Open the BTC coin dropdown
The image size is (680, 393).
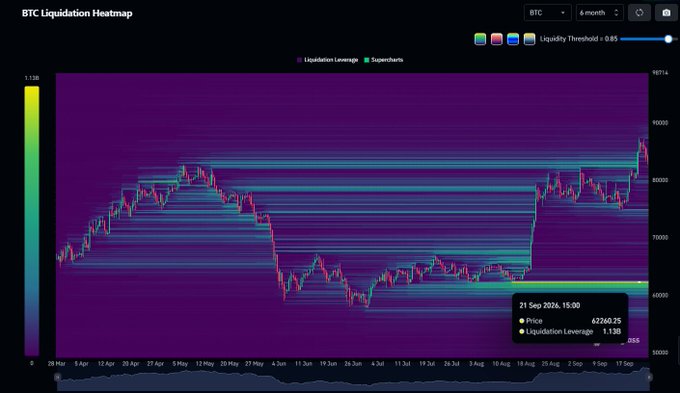point(547,13)
